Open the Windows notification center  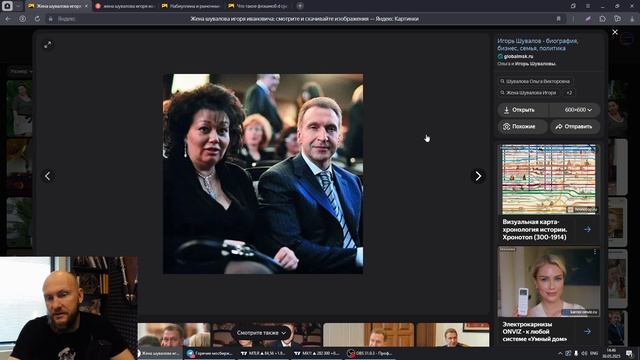[629, 353]
